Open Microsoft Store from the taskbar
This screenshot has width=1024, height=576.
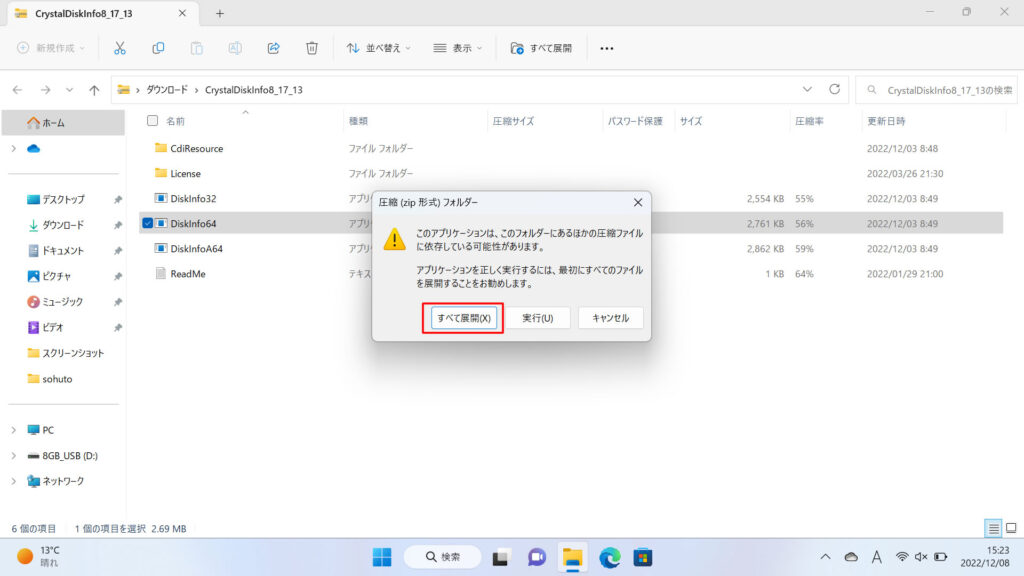643,557
